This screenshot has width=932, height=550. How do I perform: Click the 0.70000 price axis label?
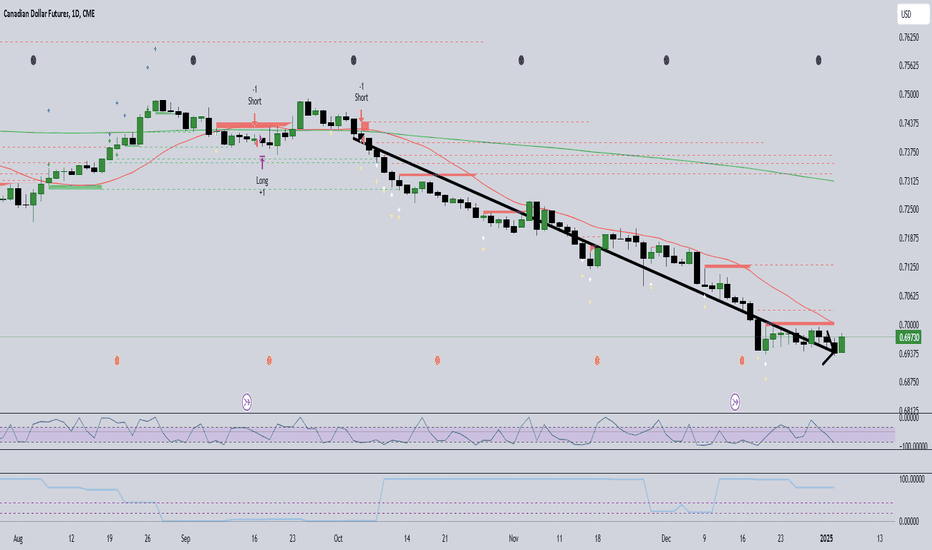[909, 325]
